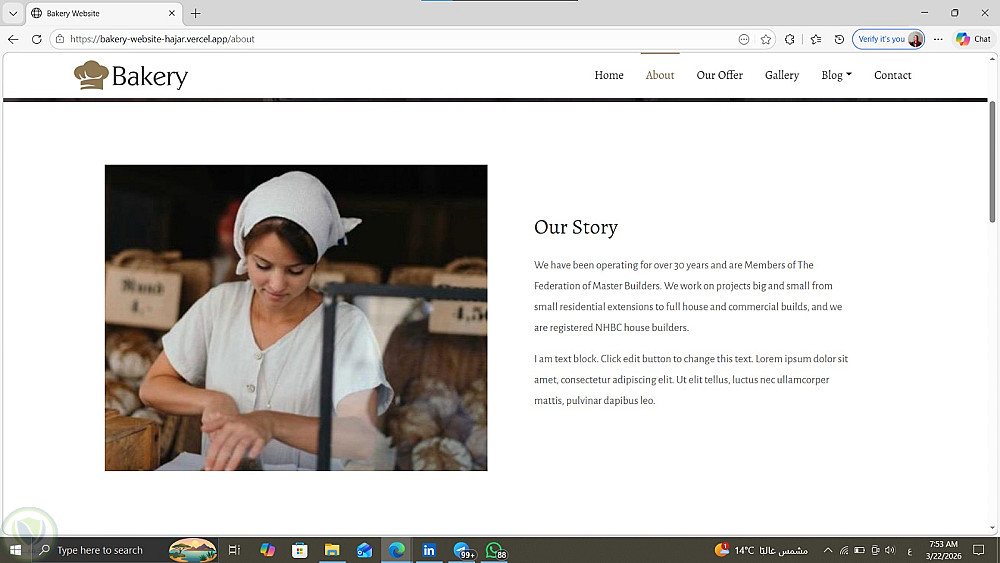1000x563 pixels.
Task: Open volume control speaker icon
Action: coord(890,550)
